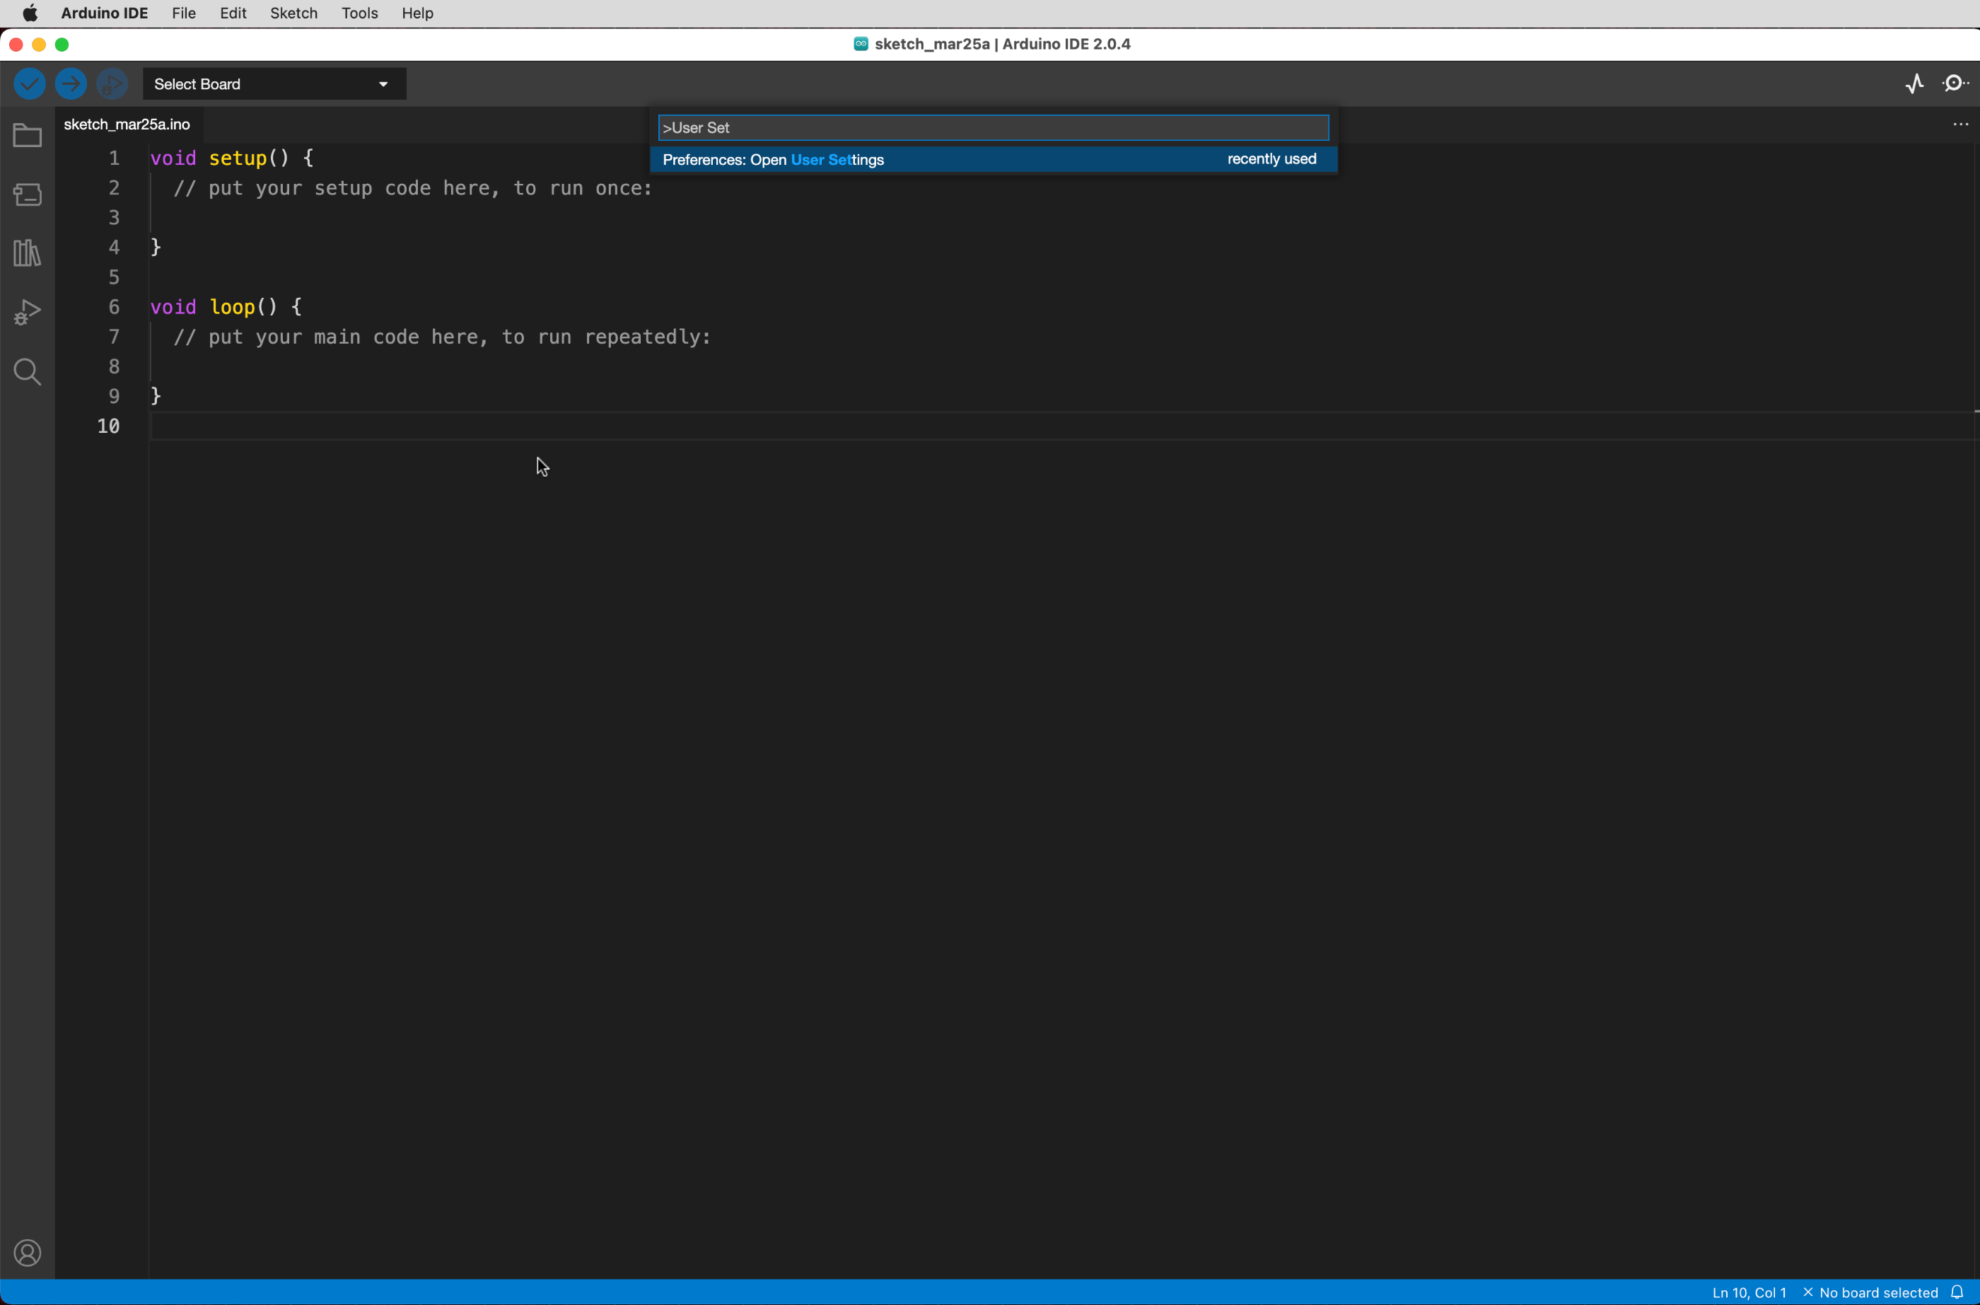This screenshot has height=1305, width=1980.
Task: Select the Debug sidebar icon
Action: [27, 311]
